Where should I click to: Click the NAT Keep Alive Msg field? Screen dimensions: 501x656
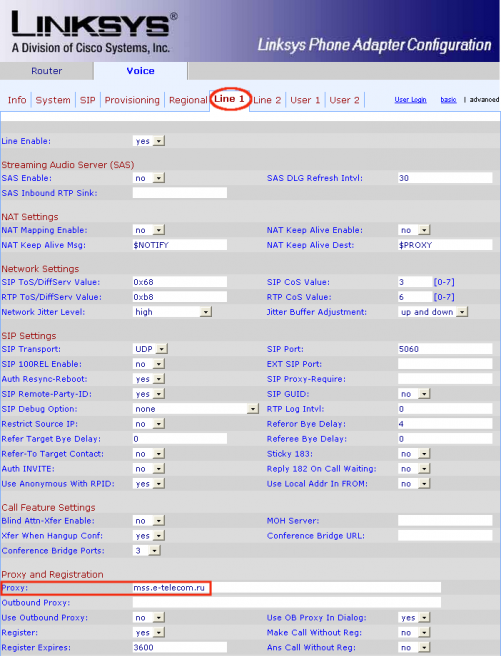pyautogui.click(x=180, y=245)
